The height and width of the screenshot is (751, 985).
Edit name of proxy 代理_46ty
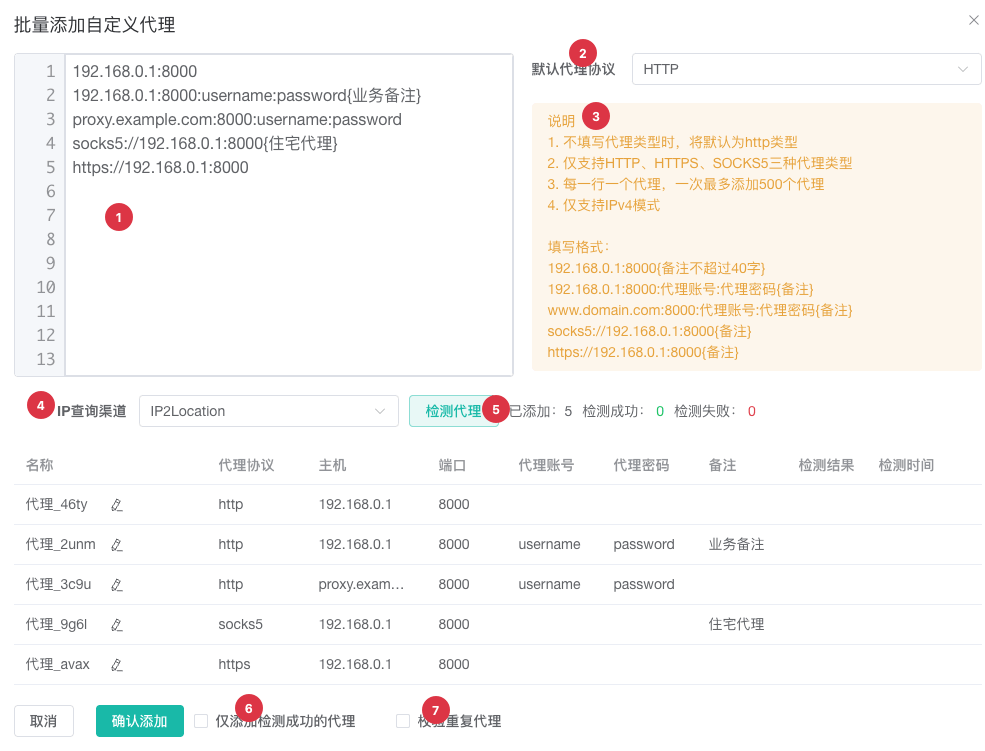(116, 505)
